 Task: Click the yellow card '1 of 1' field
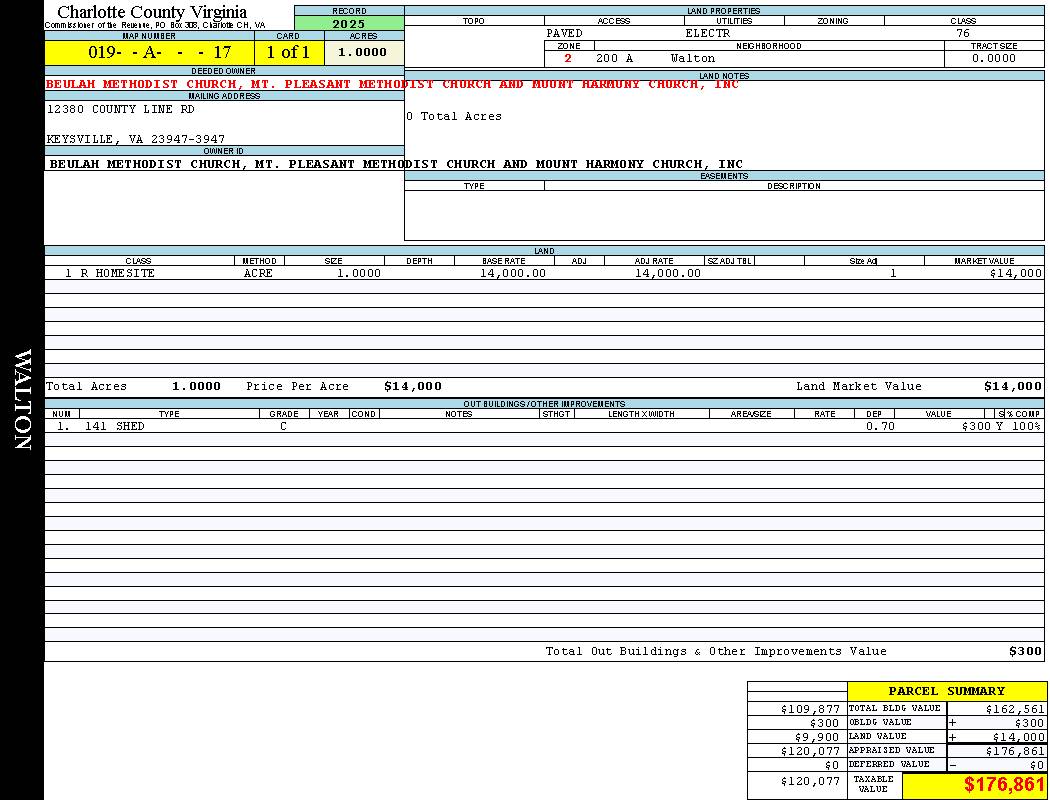(288, 52)
